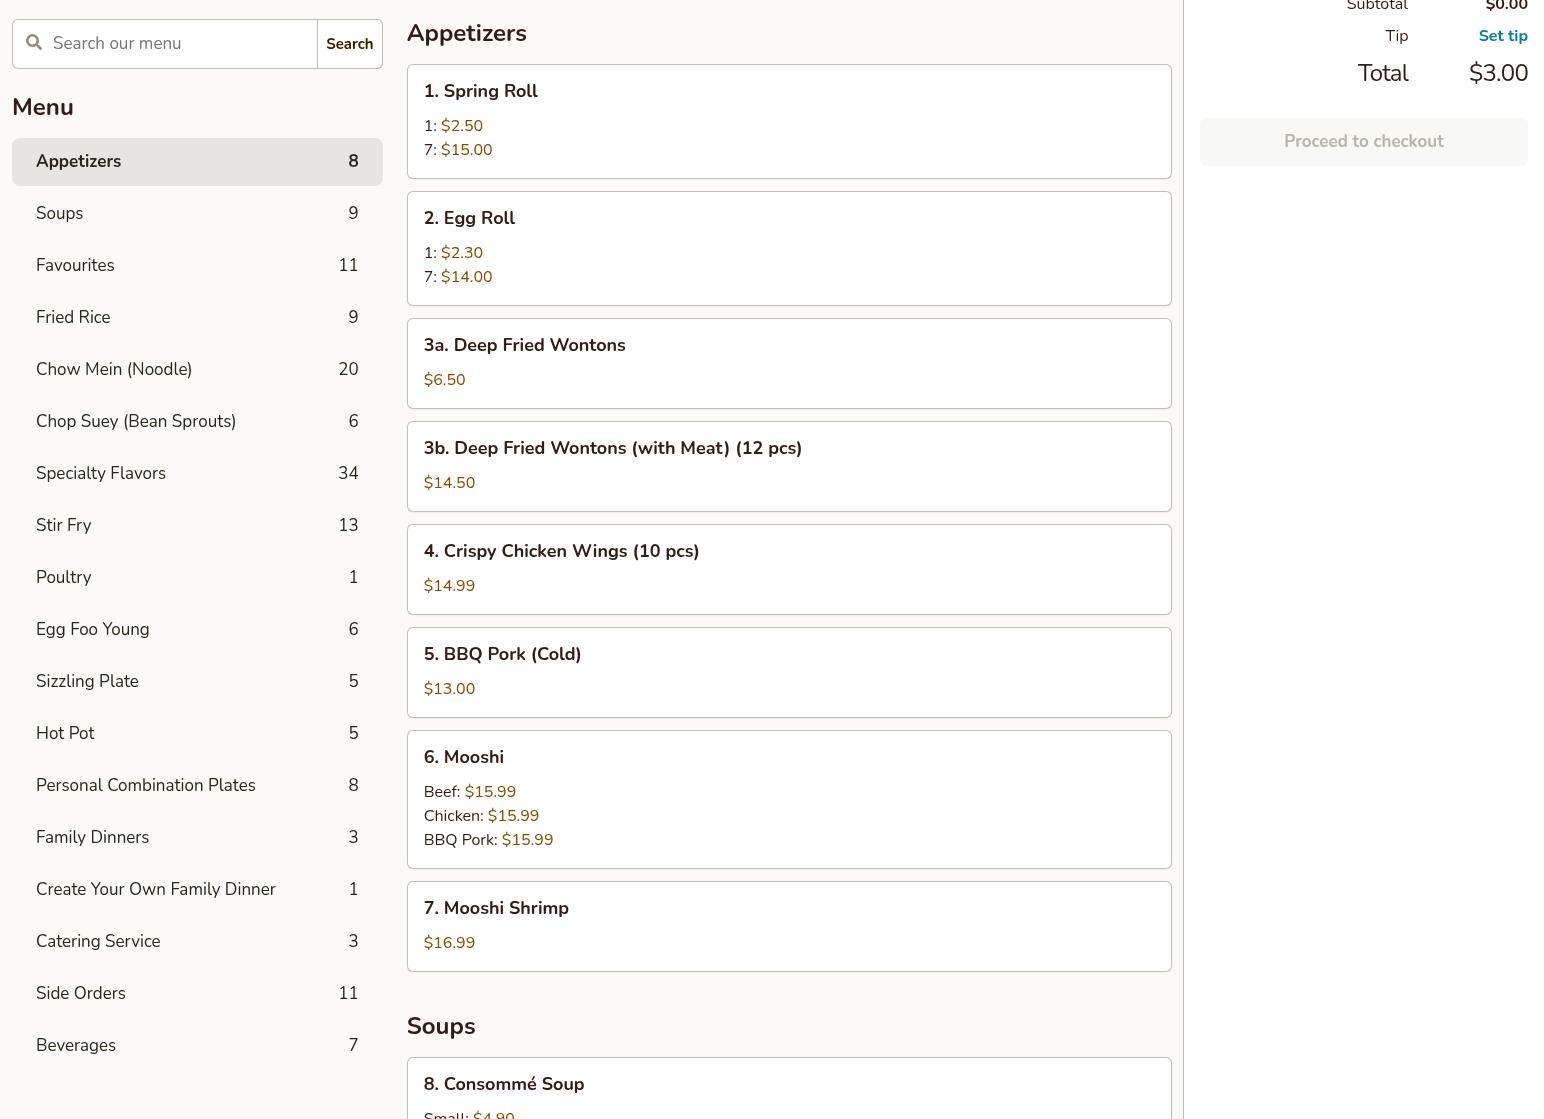Screen dimensions: 1544x1119
Task: Go to Beverages category
Action: tap(197, 1045)
